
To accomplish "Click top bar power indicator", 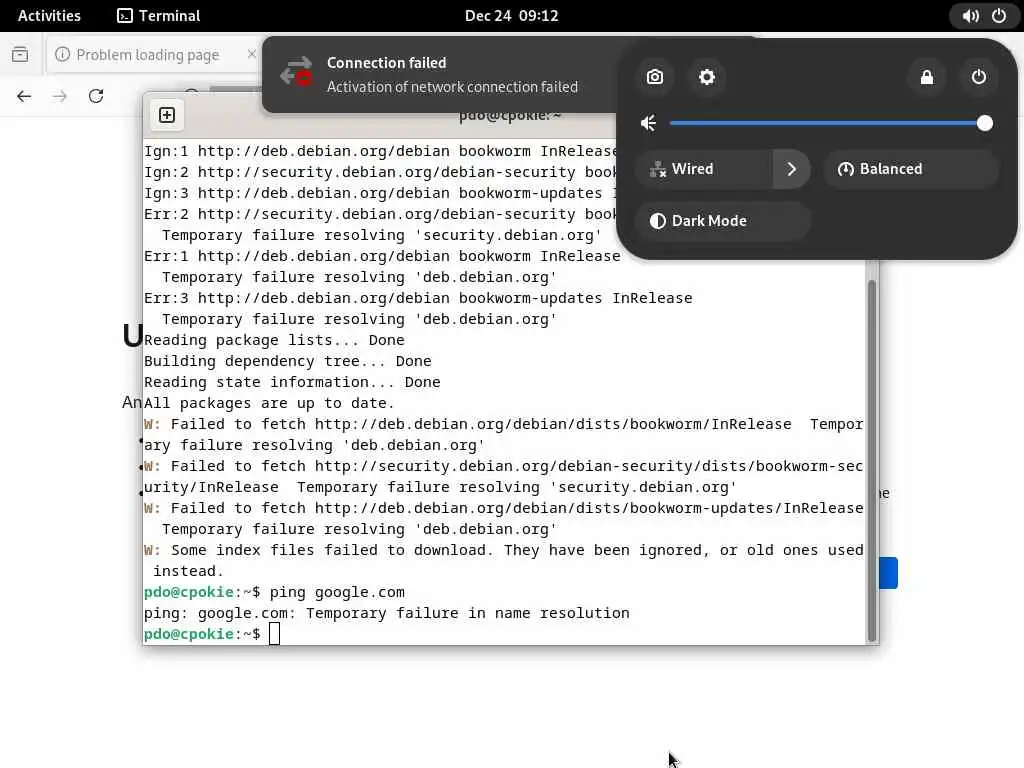I will click(999, 16).
